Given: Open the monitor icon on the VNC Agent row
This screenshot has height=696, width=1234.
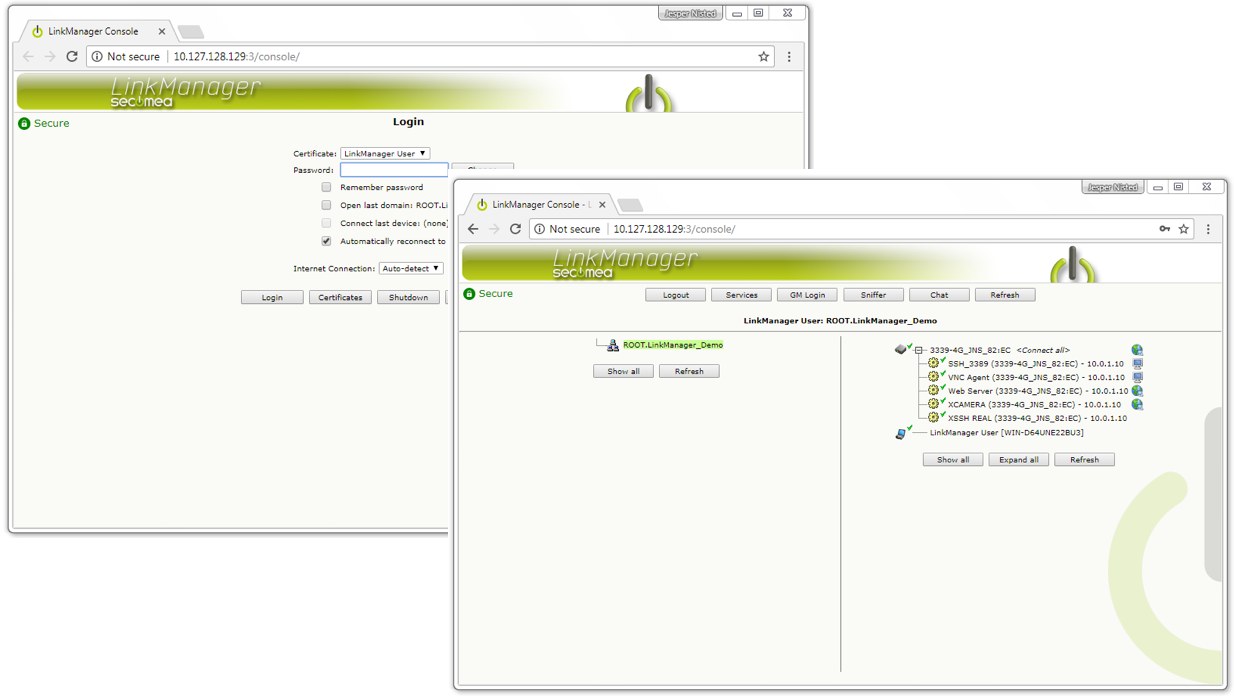Looking at the screenshot, I should [x=1137, y=377].
